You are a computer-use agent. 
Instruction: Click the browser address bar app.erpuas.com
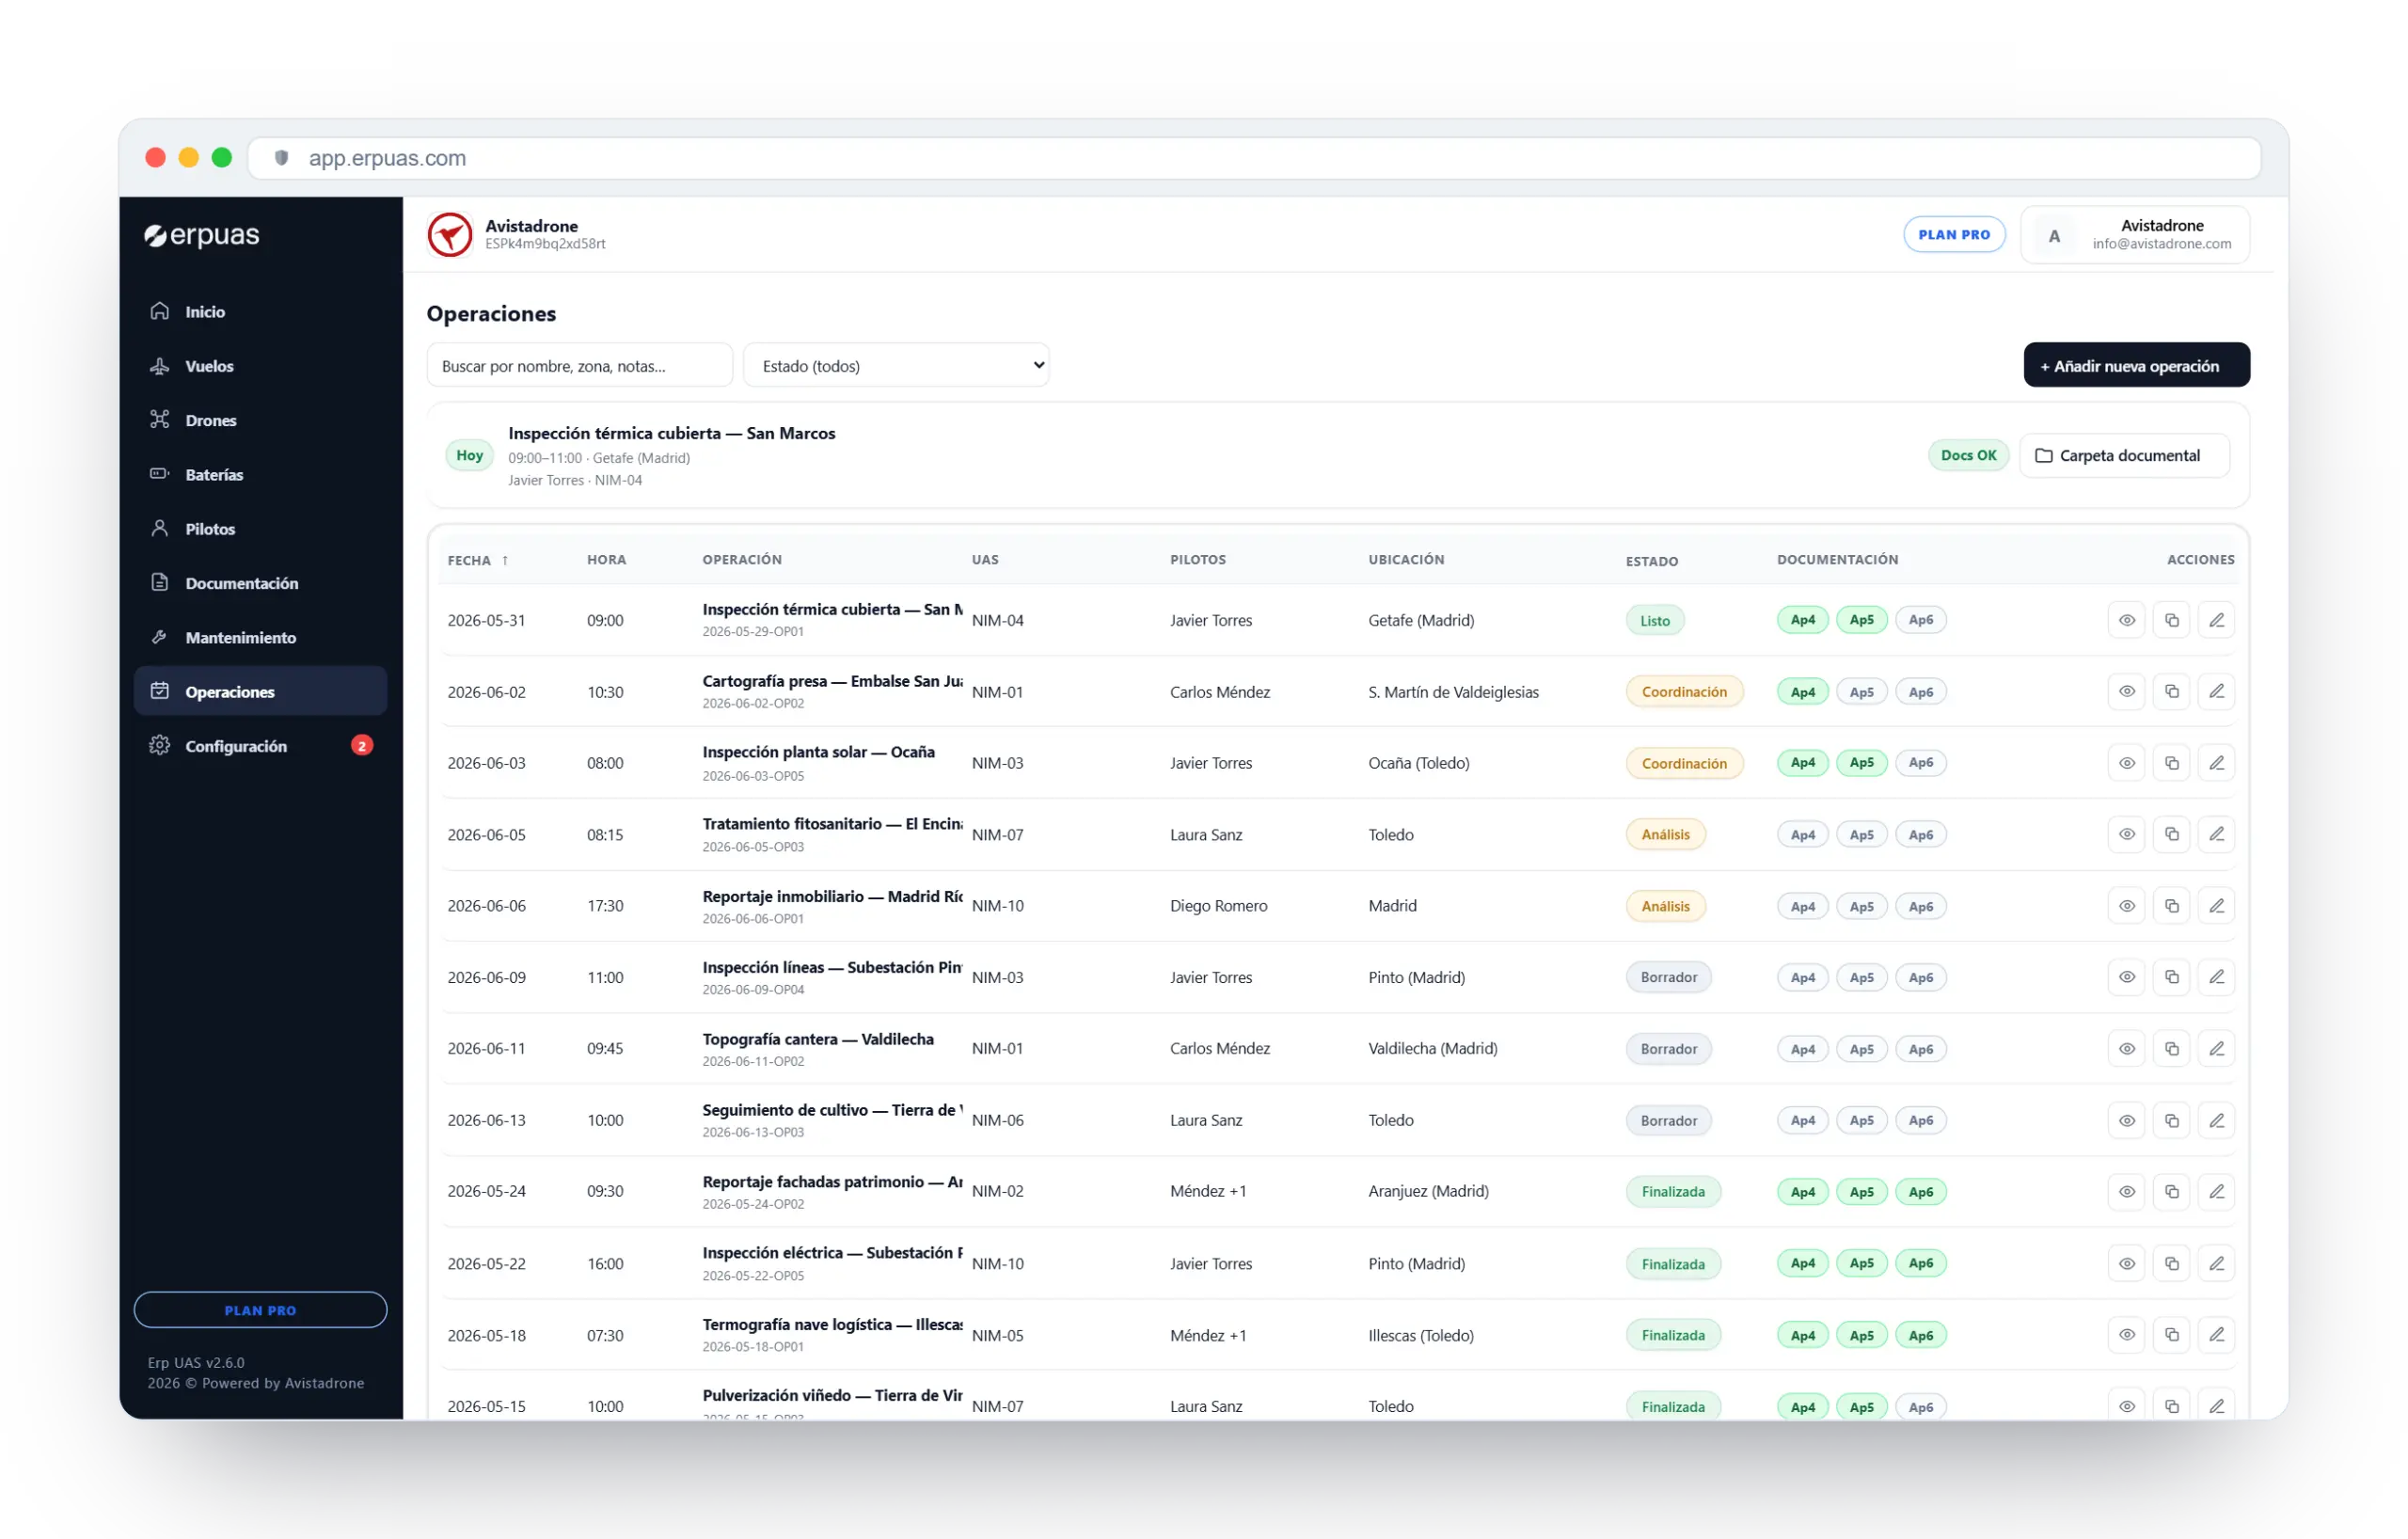tap(1254, 158)
